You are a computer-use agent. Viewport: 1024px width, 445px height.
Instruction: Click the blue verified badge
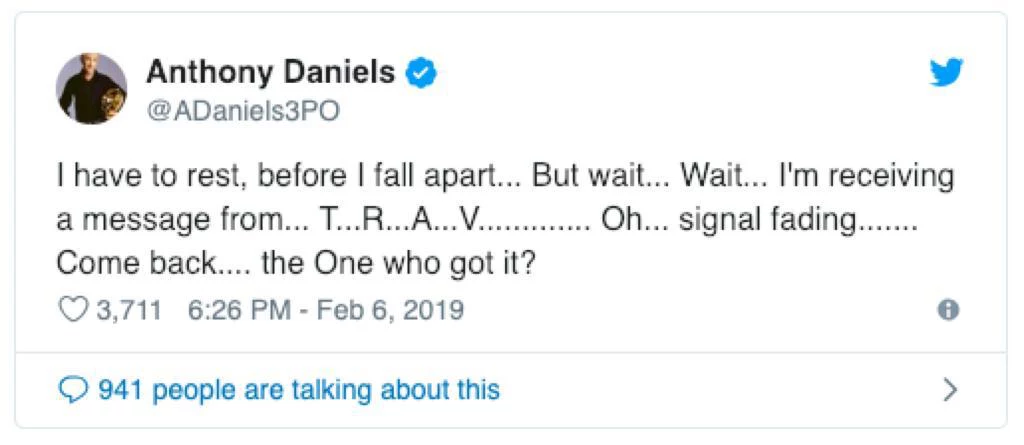coord(422,73)
